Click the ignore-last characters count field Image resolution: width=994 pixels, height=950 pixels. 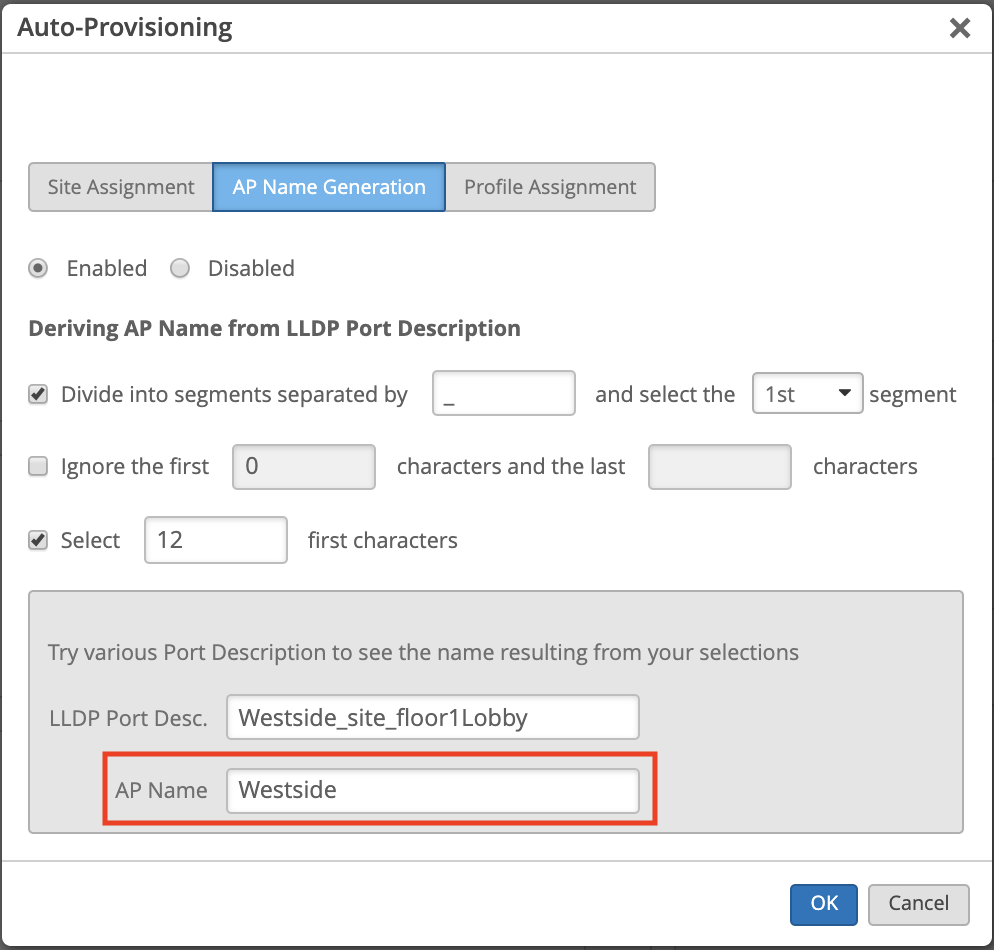point(720,466)
